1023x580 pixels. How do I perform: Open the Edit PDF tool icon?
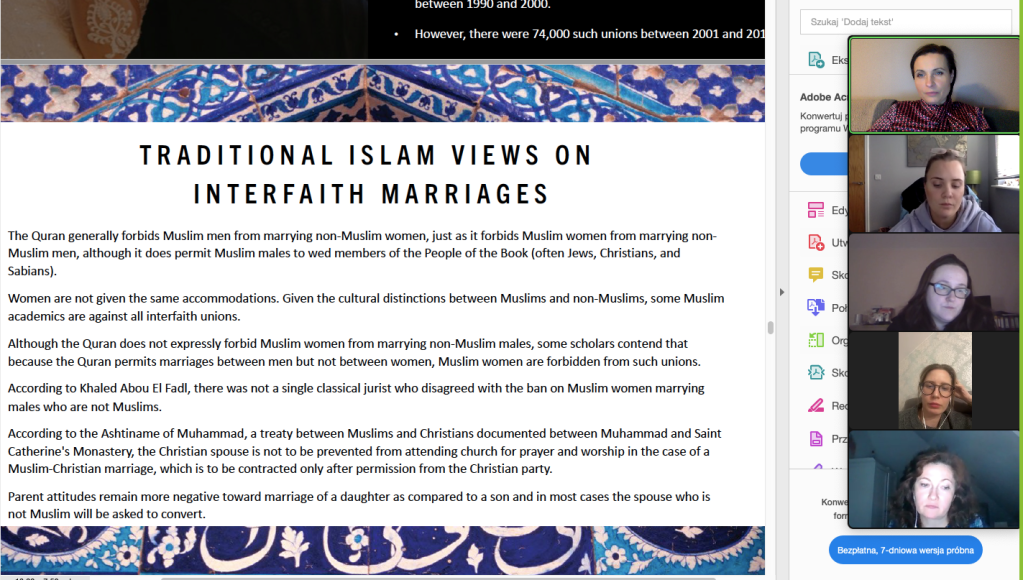815,210
